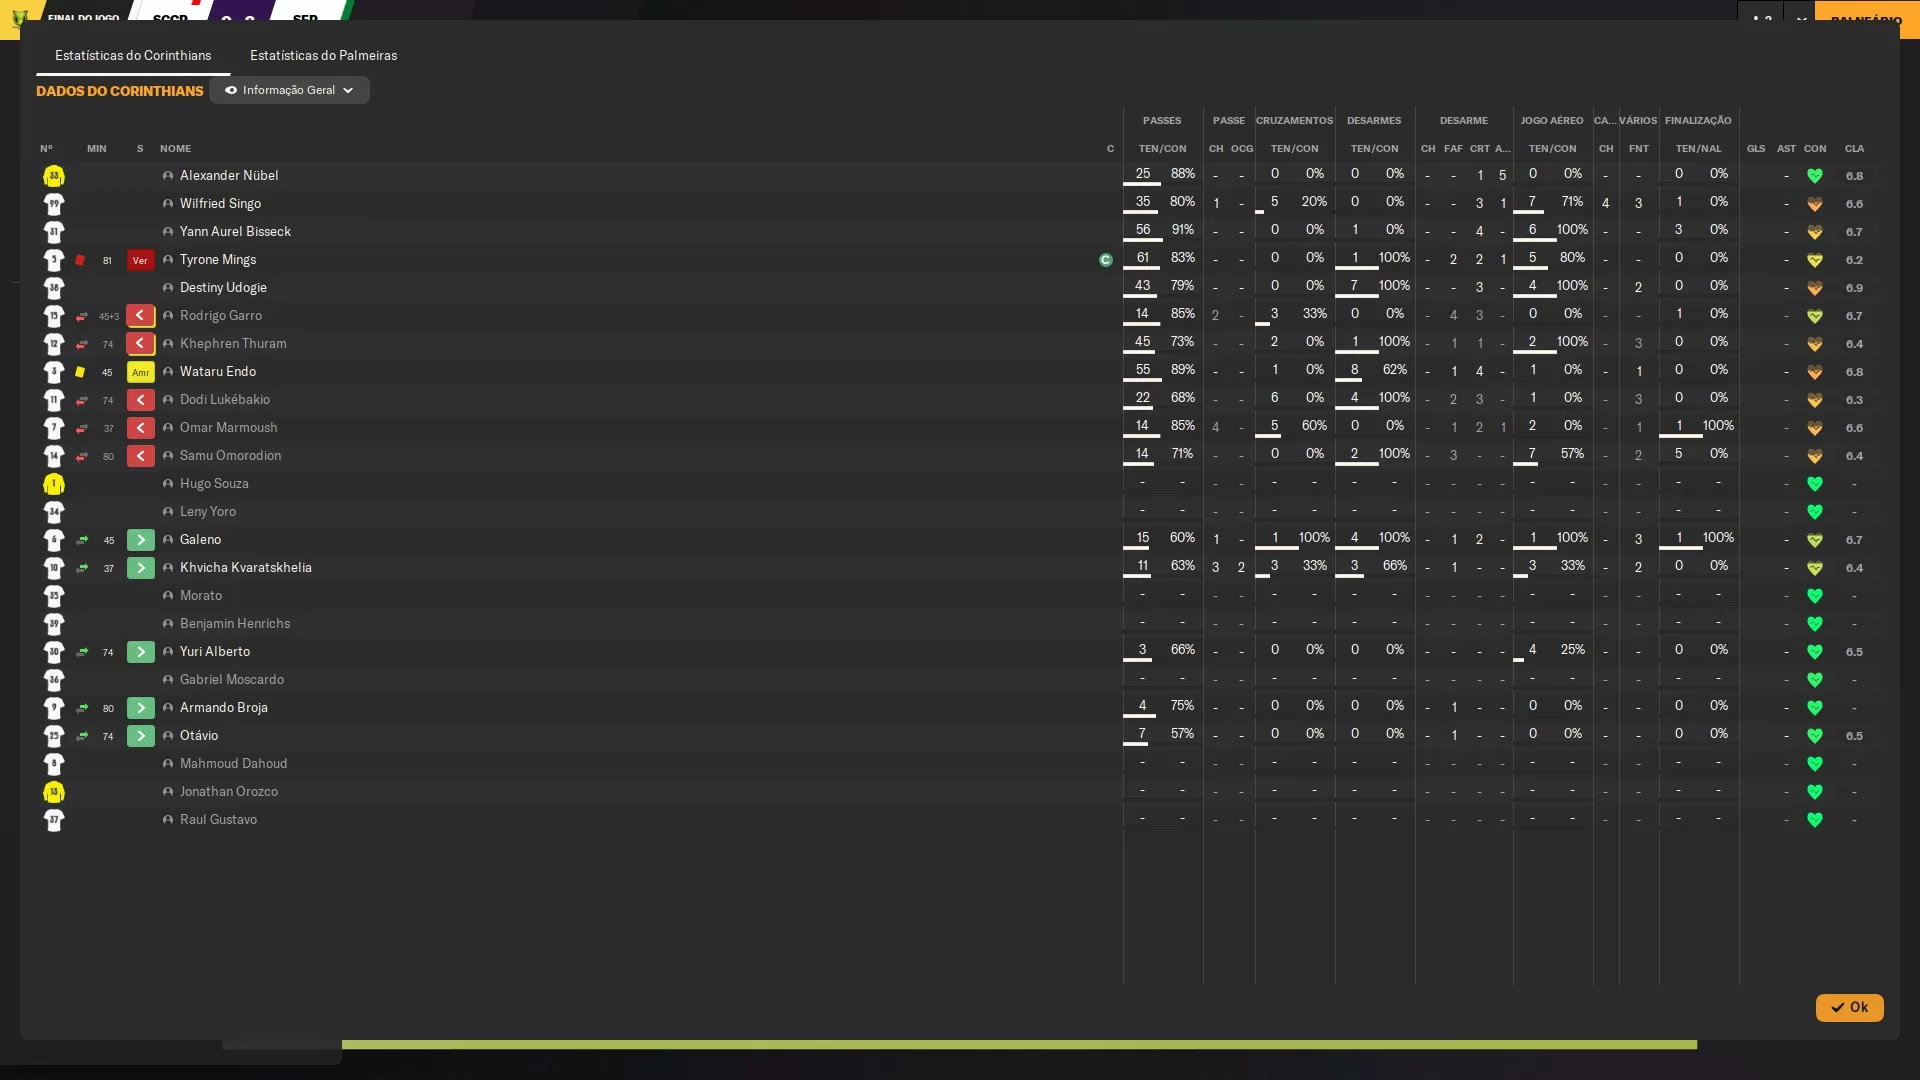The image size is (1920, 1080).
Task: Click Khvicha Kvaratskhelia's substituted-on arrow icon
Action: pyautogui.click(x=140, y=568)
